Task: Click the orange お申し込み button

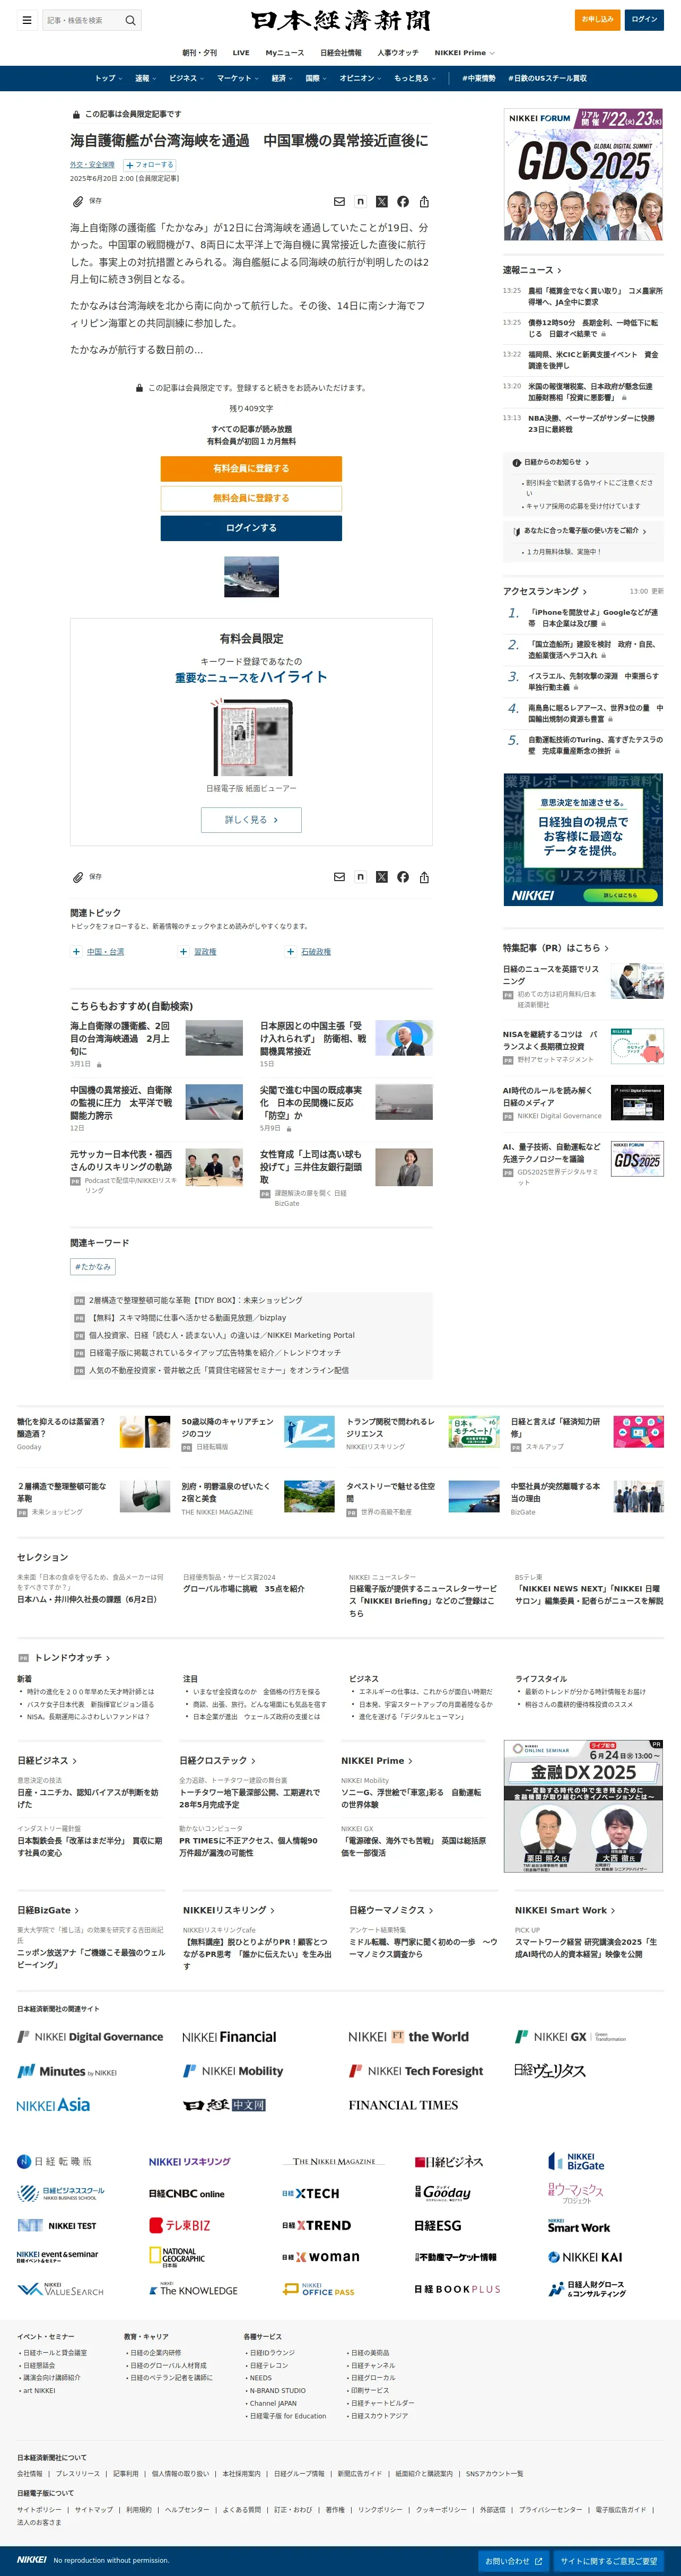Action: coord(597,19)
